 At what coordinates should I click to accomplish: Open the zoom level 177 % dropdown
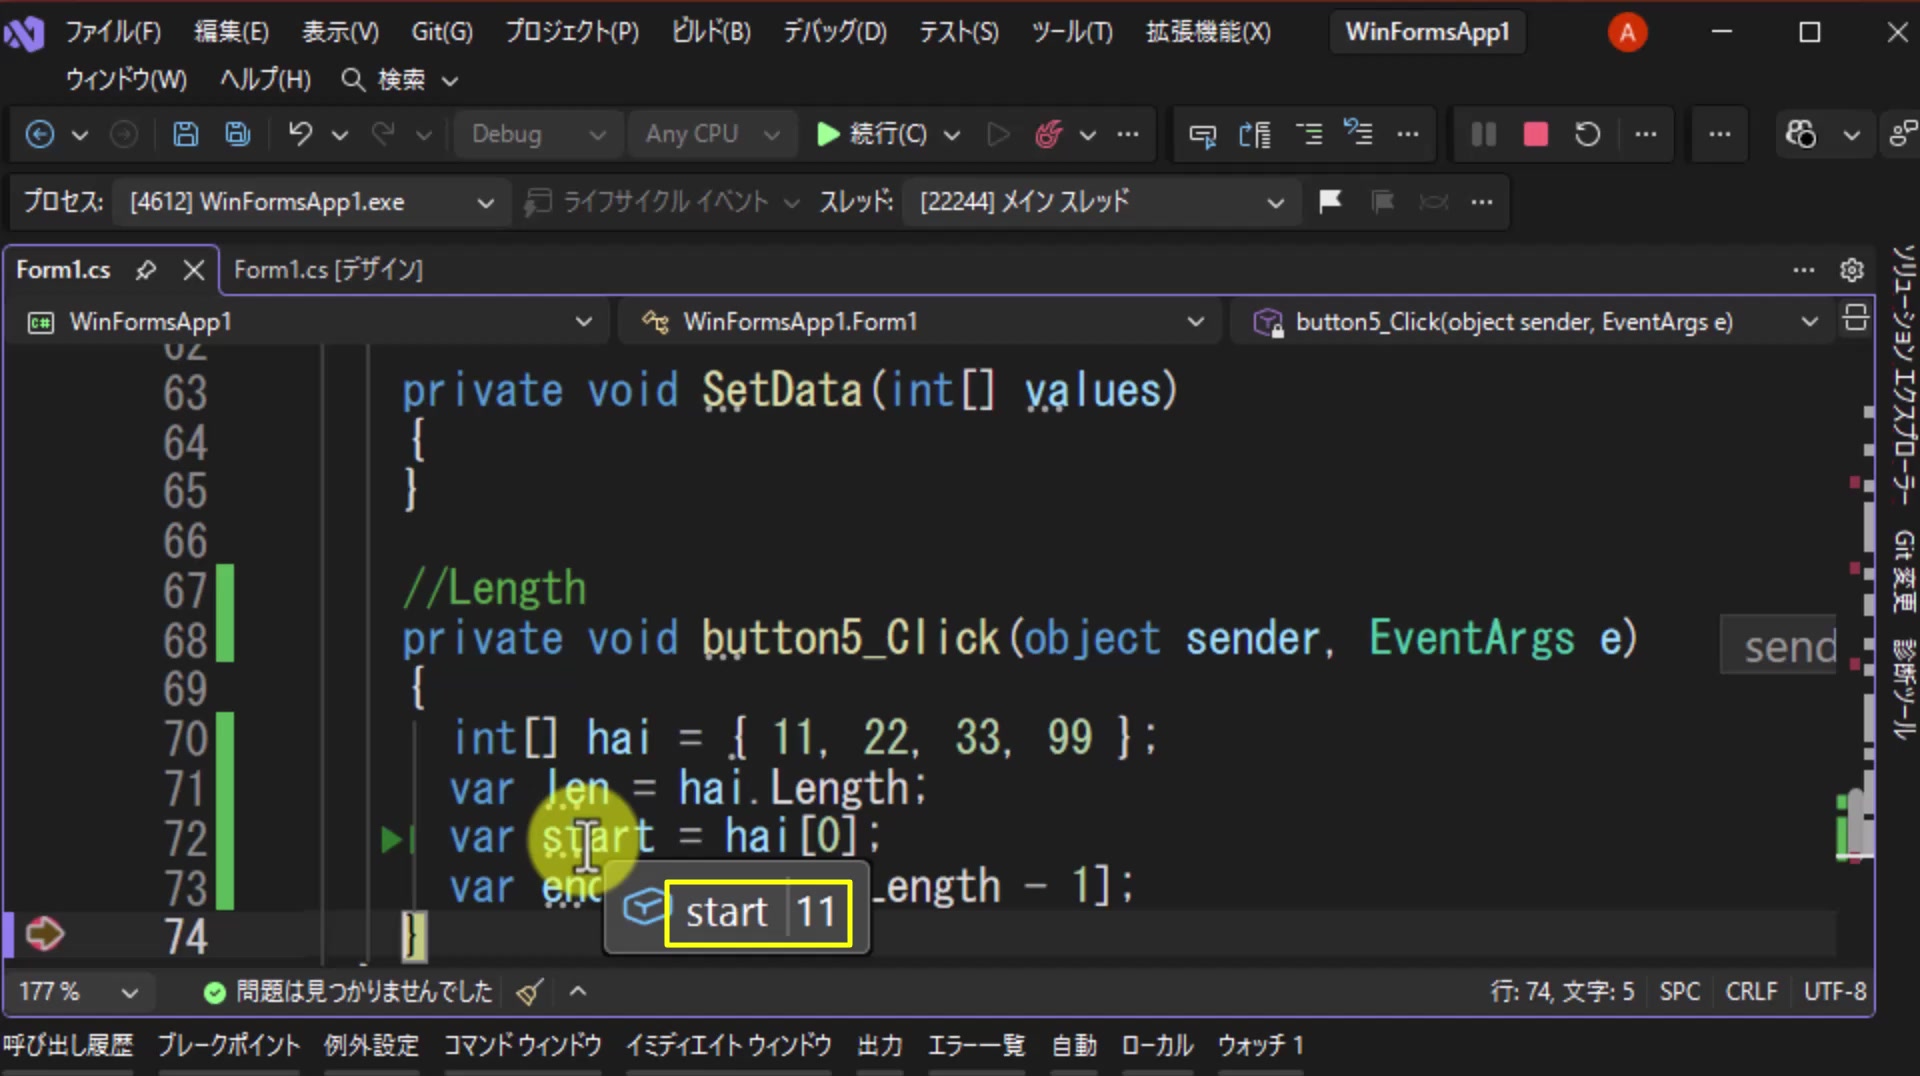click(78, 992)
